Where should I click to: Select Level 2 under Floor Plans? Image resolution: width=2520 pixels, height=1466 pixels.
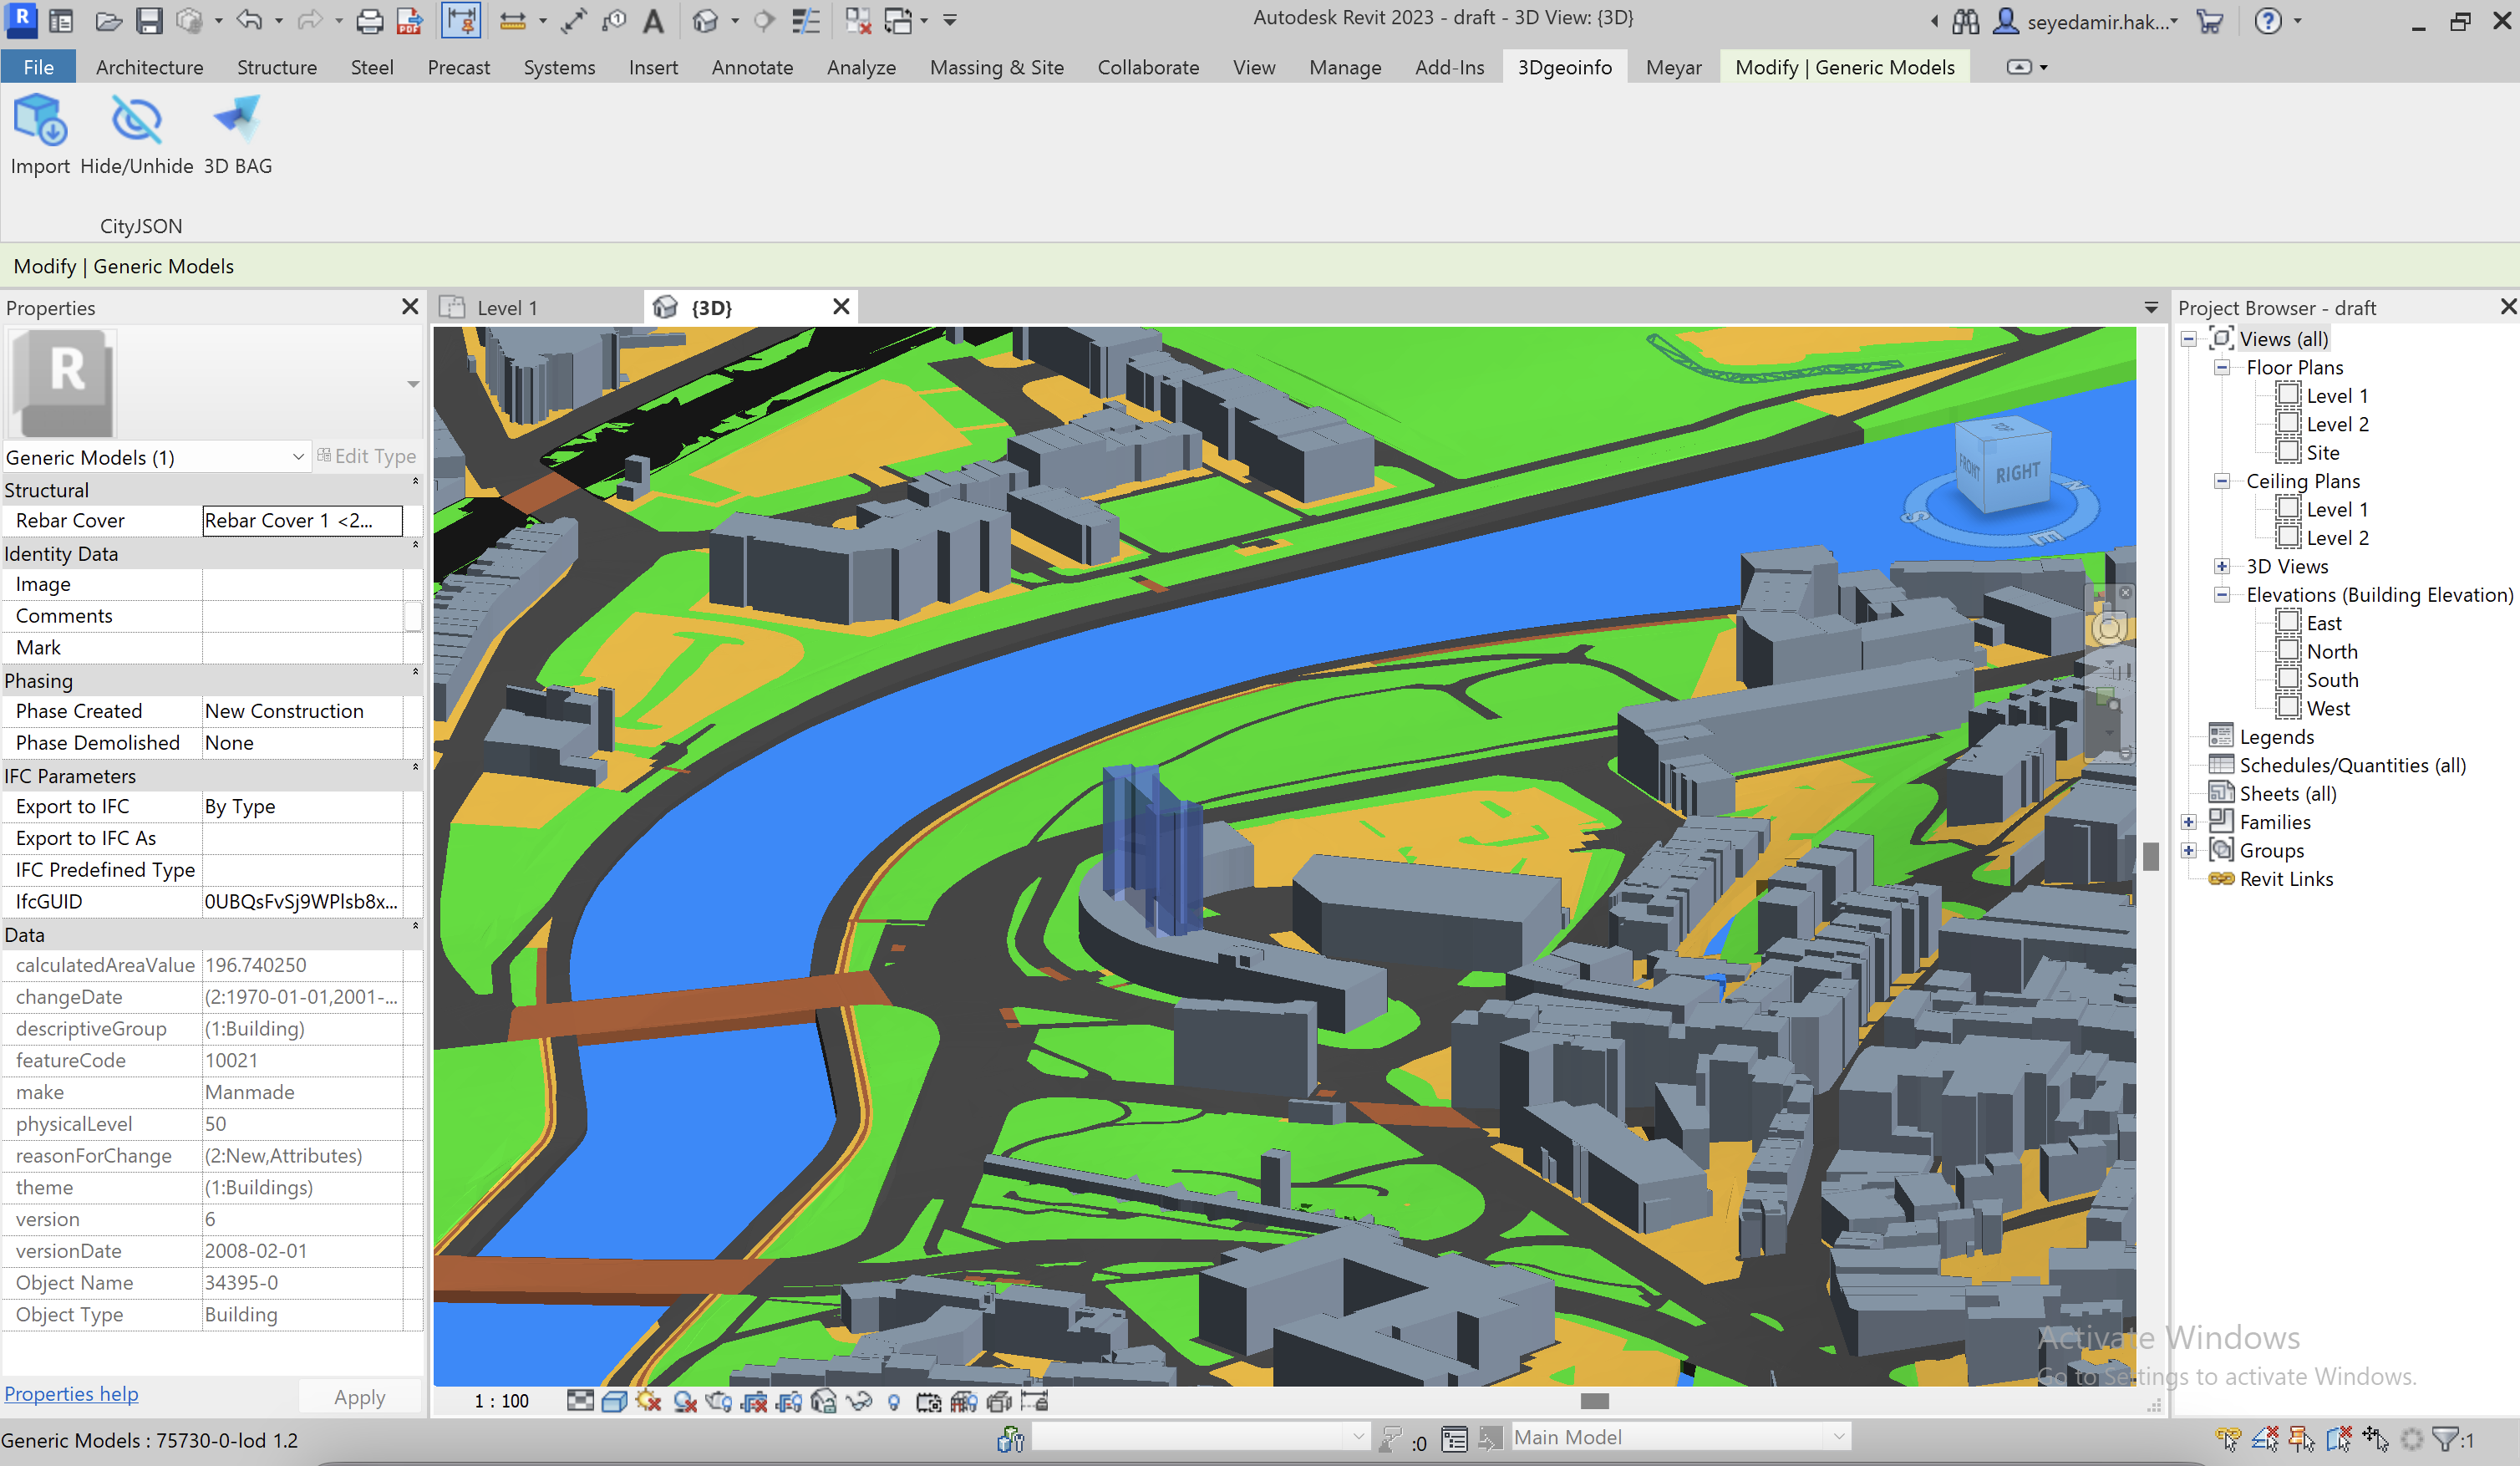click(x=2337, y=424)
